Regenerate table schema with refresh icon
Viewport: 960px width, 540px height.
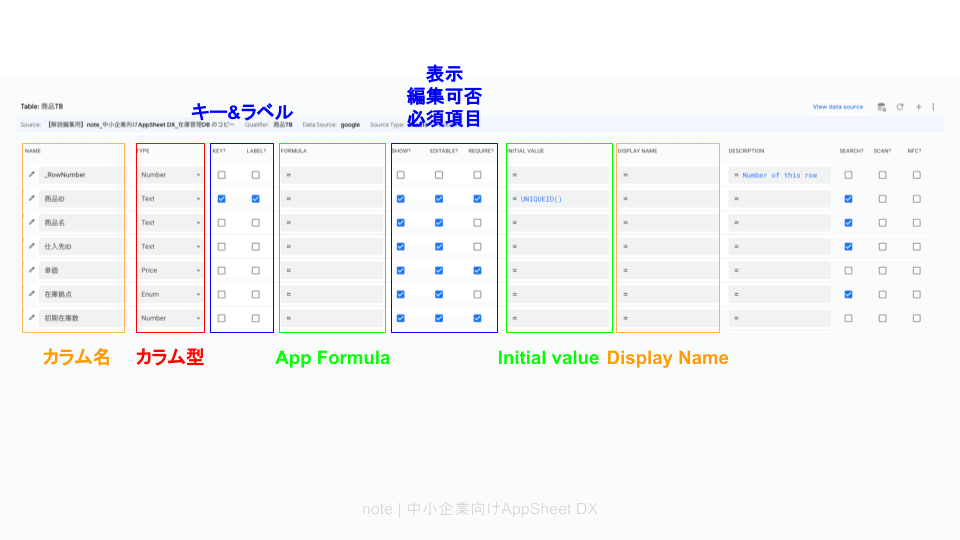(x=900, y=107)
